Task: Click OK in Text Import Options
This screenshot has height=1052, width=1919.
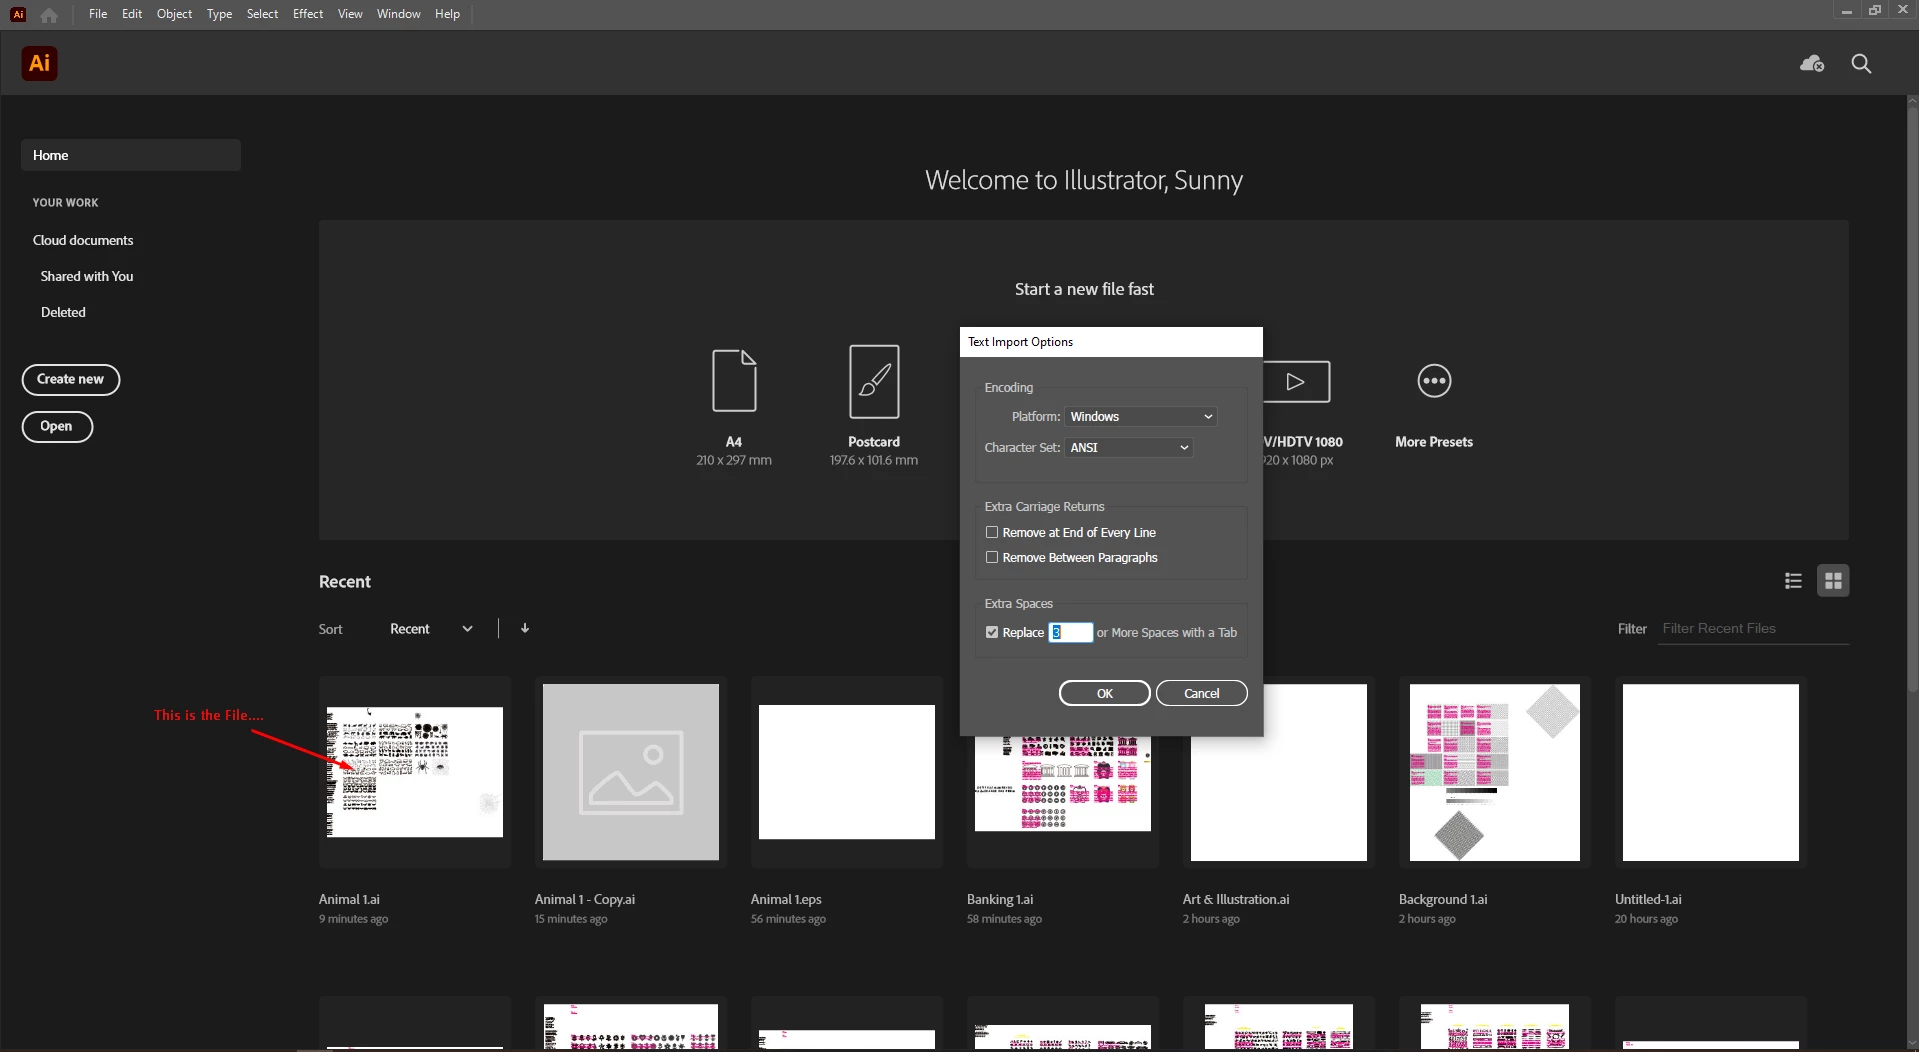Action: coord(1104,693)
